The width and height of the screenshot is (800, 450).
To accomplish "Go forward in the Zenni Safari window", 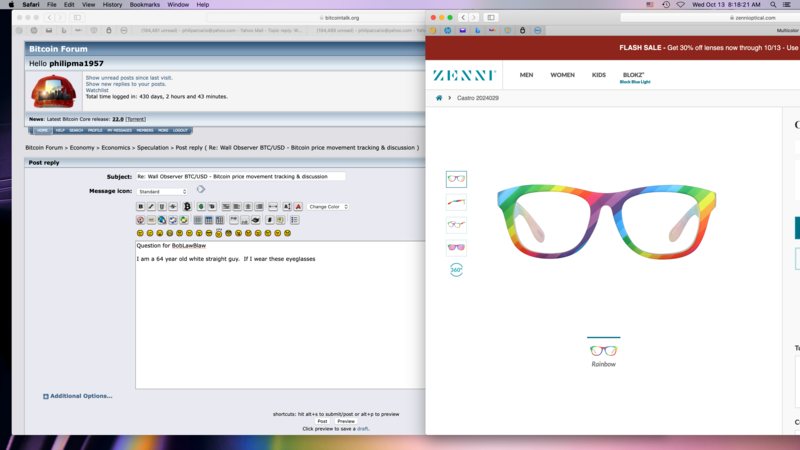I will tap(473, 17).
